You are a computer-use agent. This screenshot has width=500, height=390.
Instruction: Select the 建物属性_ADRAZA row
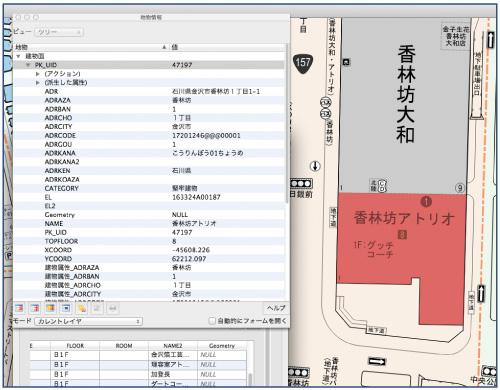pyautogui.click(x=149, y=267)
